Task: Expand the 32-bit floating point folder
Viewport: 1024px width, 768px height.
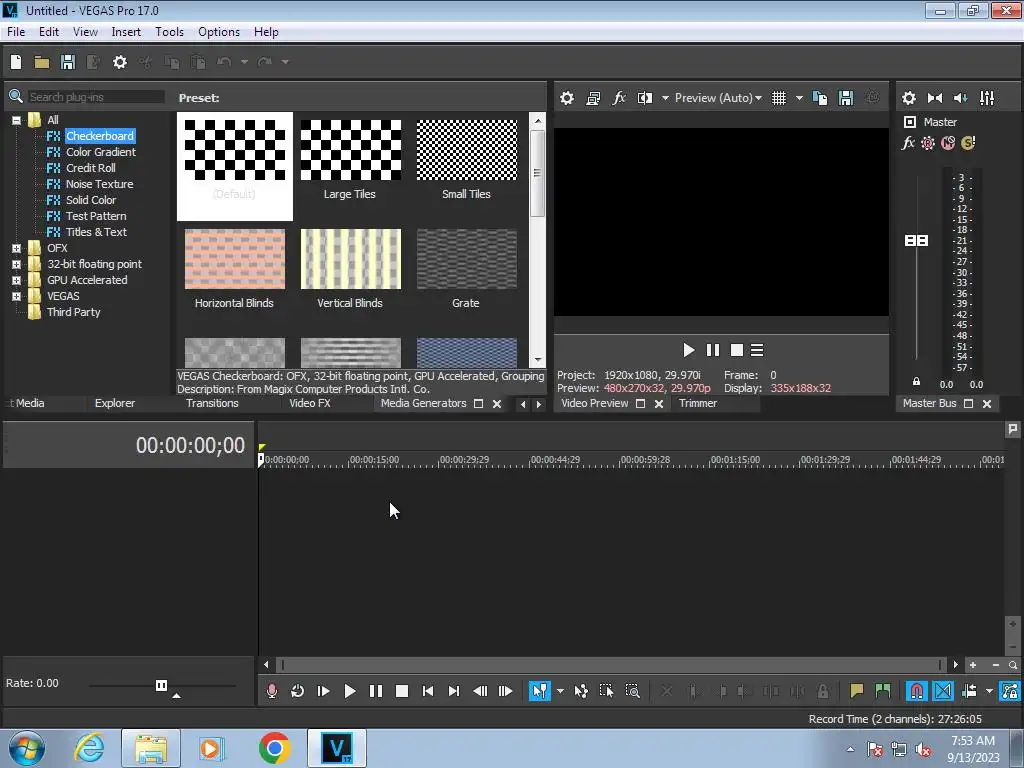Action: (x=16, y=264)
